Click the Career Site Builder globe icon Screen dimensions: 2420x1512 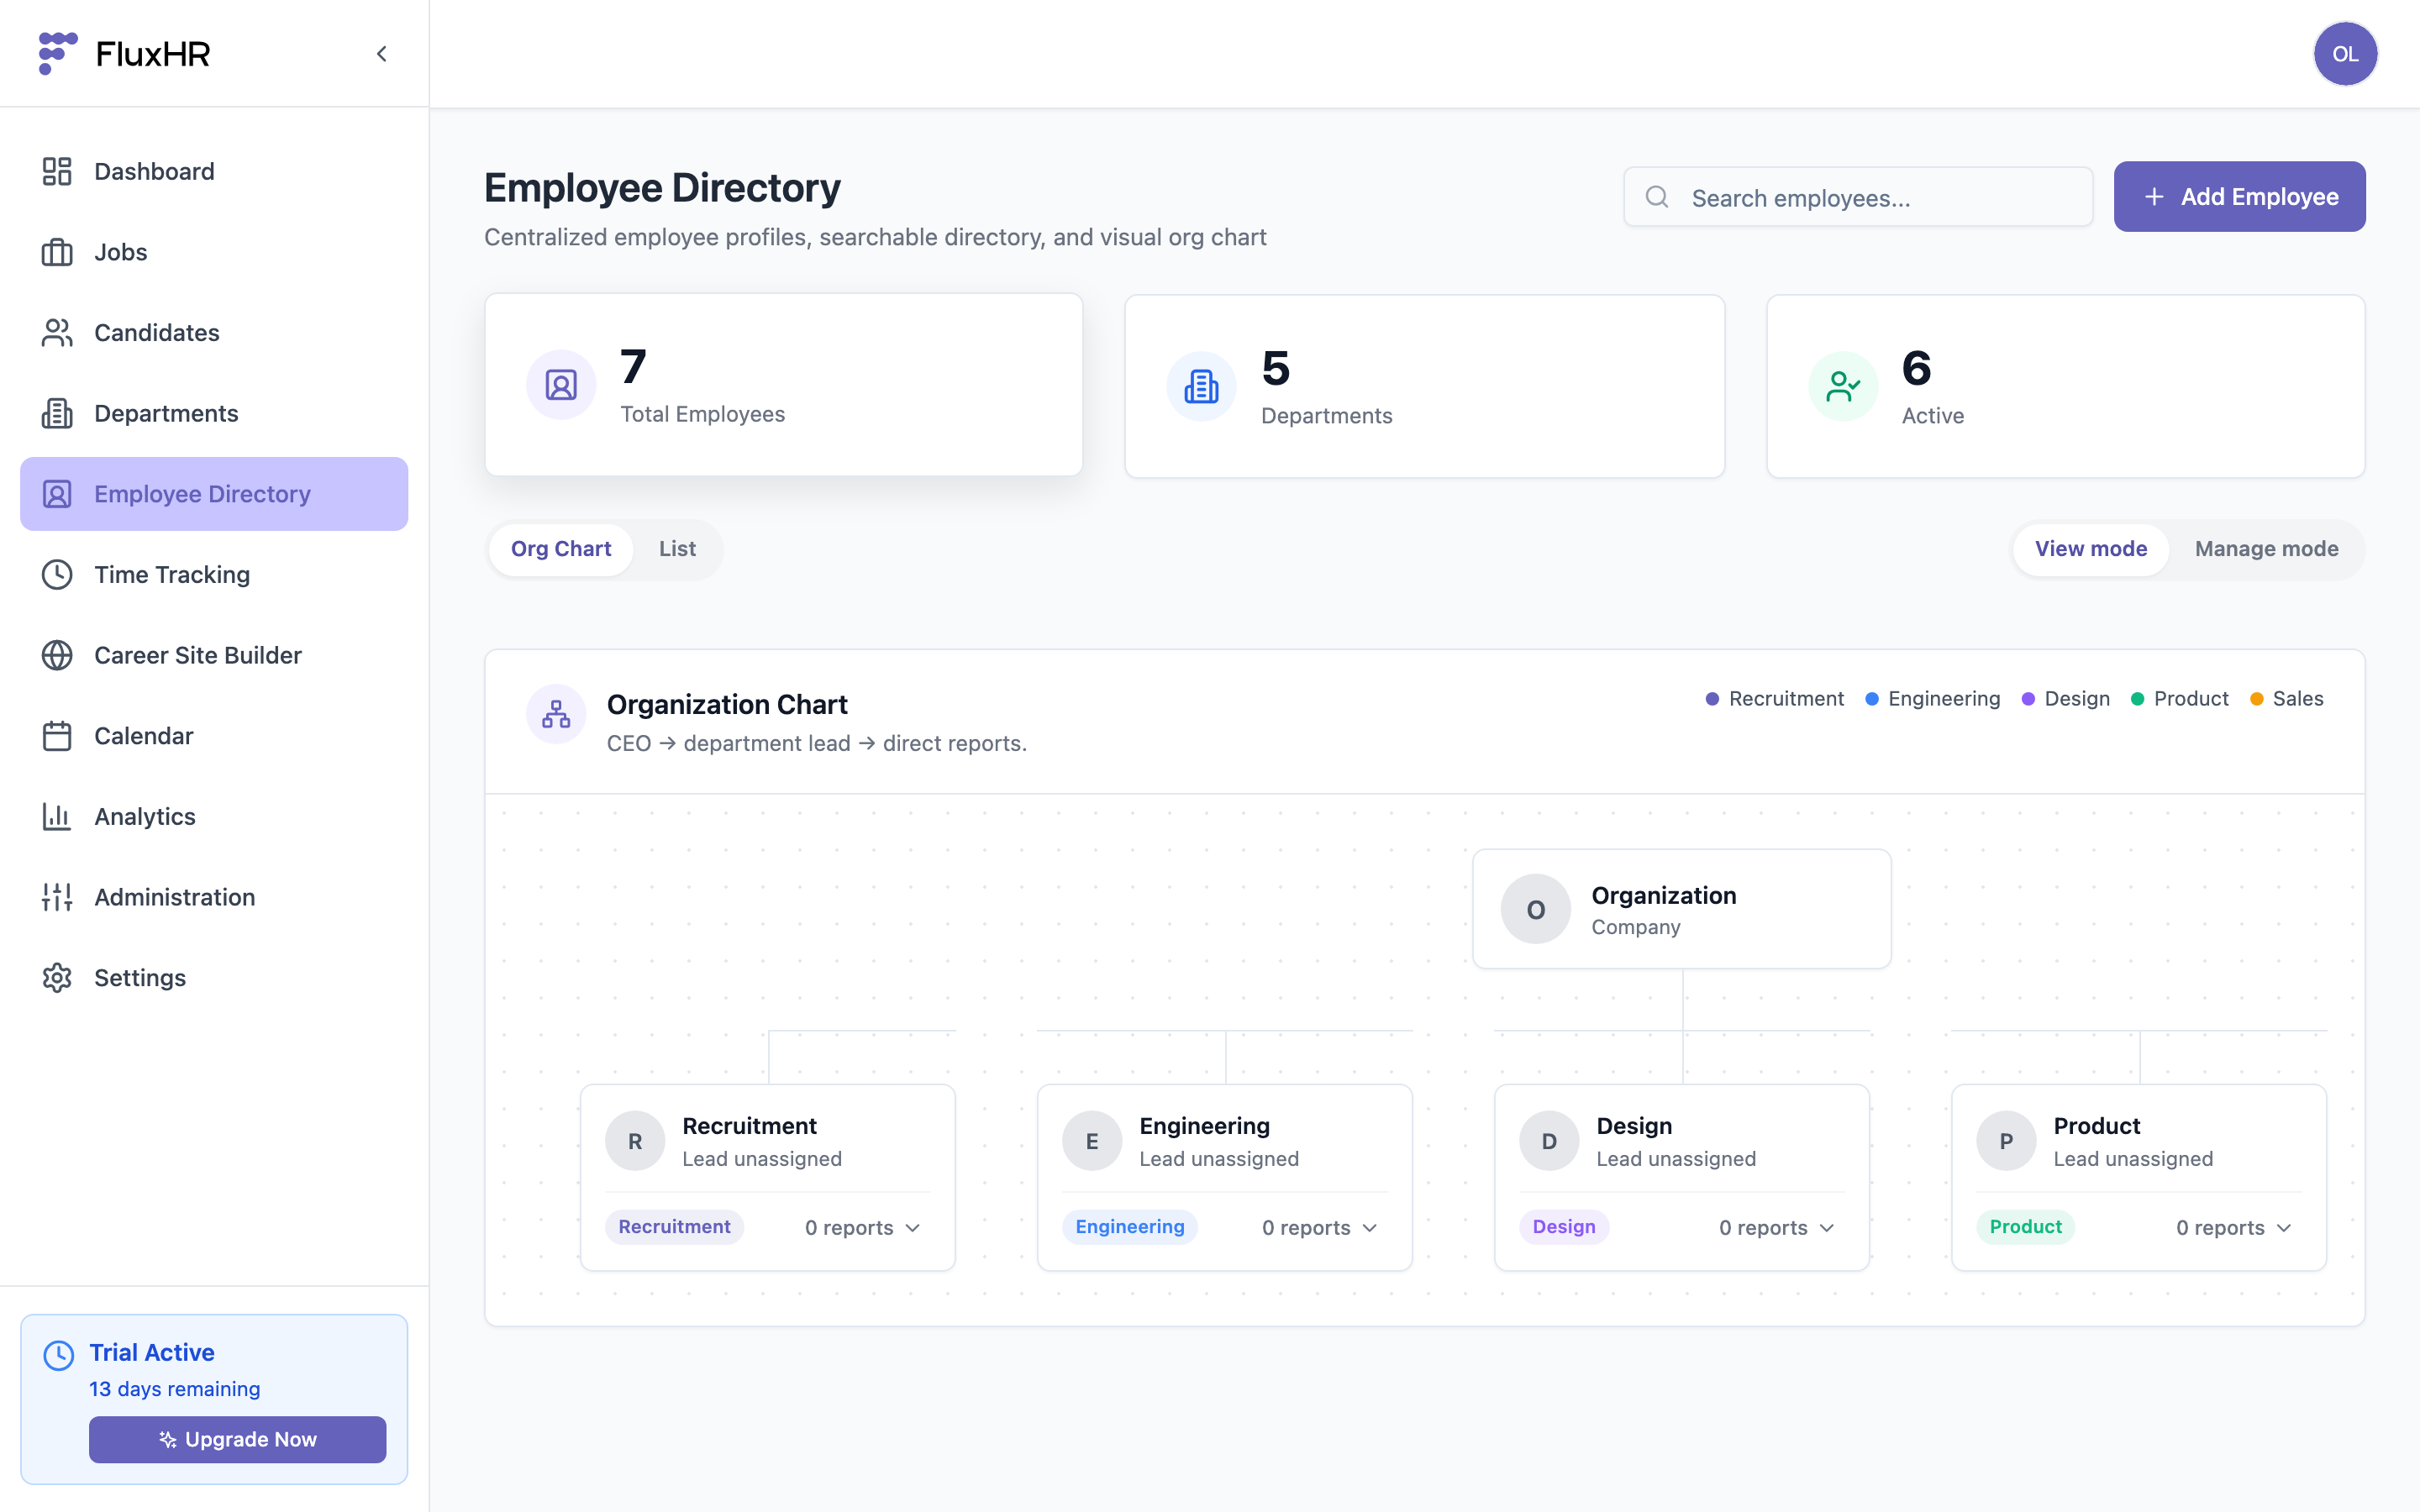point(57,655)
